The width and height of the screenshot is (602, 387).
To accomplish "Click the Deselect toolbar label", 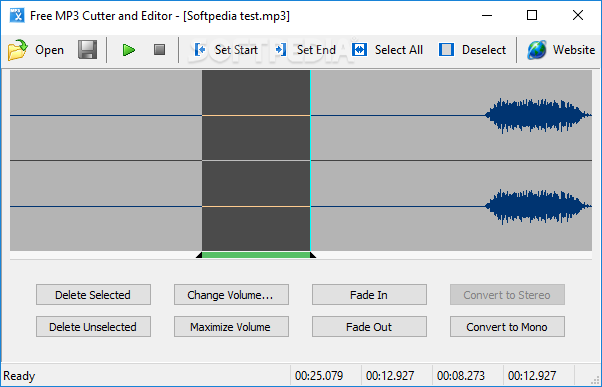I will [484, 50].
